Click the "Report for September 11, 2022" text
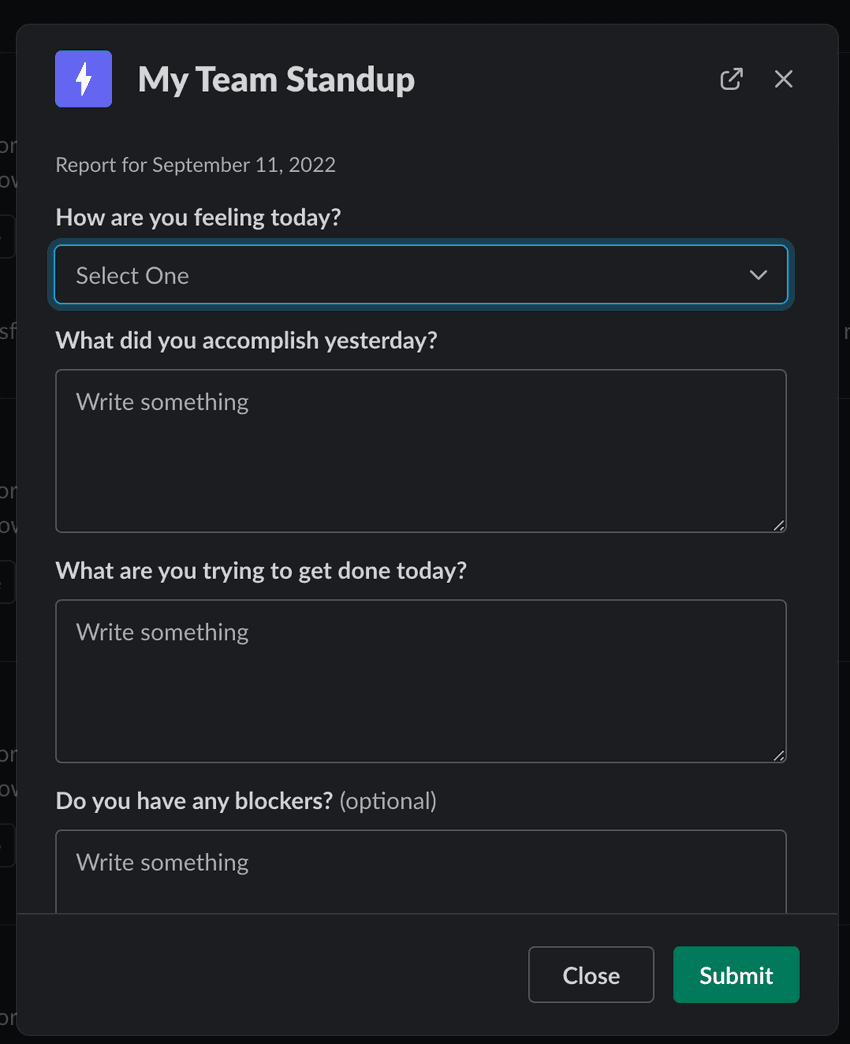The height and width of the screenshot is (1044, 850). pos(196,164)
